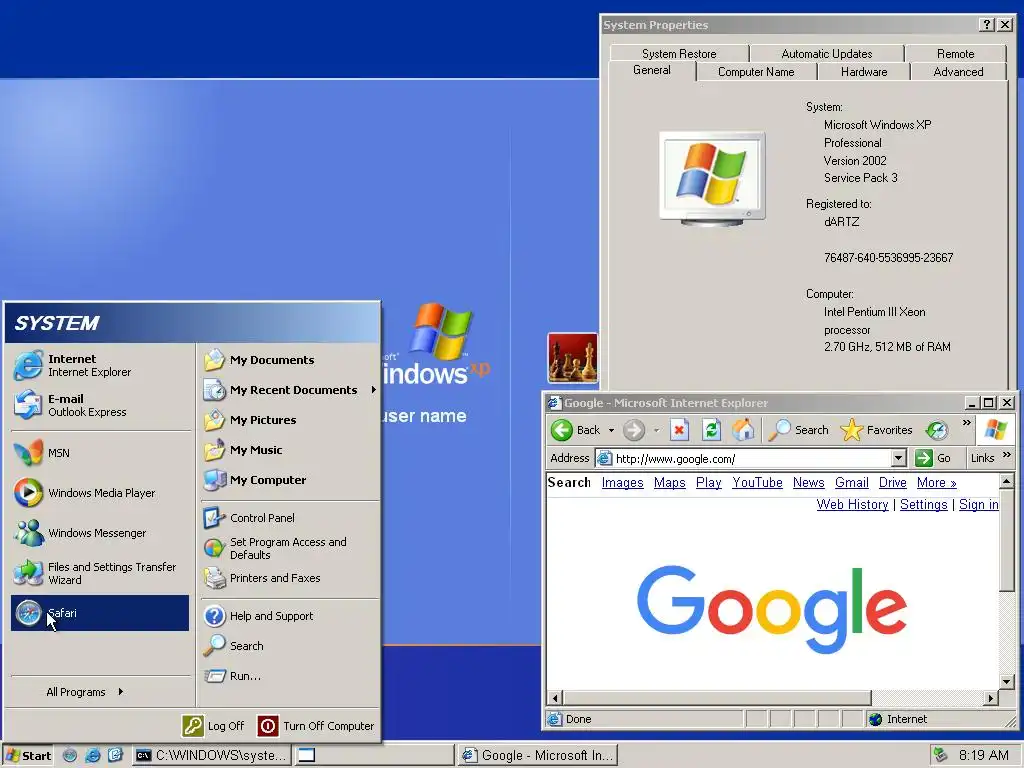
Task: Click the Maps link on Google
Action: point(669,483)
